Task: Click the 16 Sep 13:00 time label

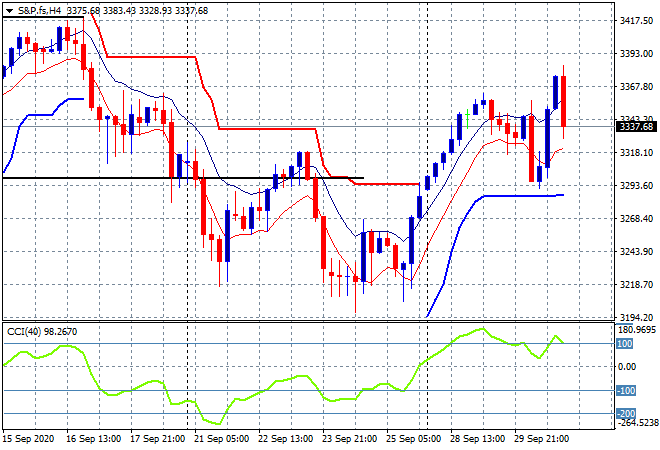Action: 93,439
